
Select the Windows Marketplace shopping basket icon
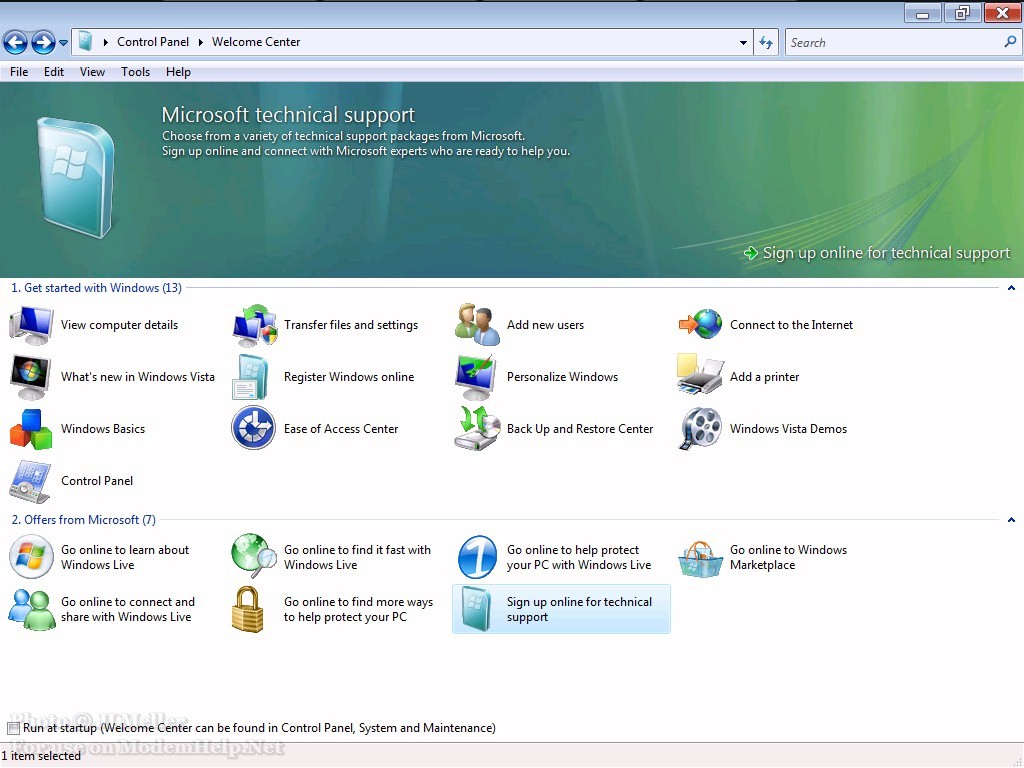[x=700, y=560]
